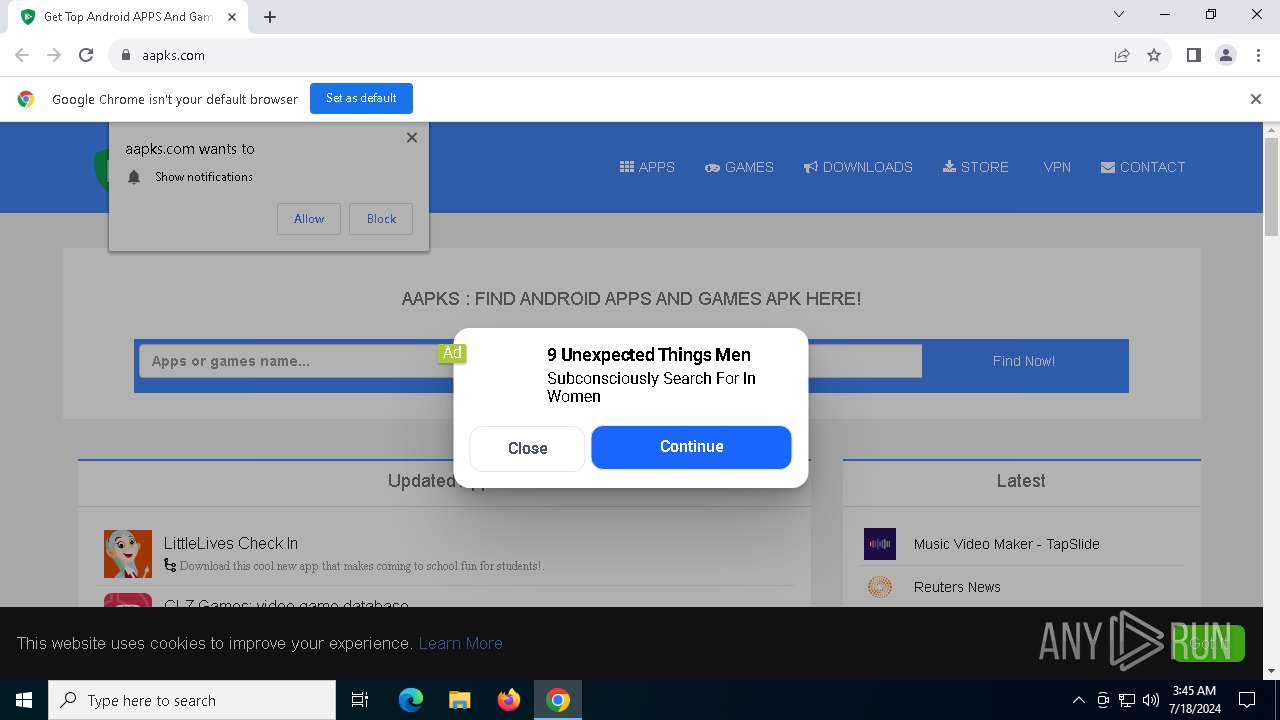
Task: Block notifications from aapks.com
Action: 381,219
